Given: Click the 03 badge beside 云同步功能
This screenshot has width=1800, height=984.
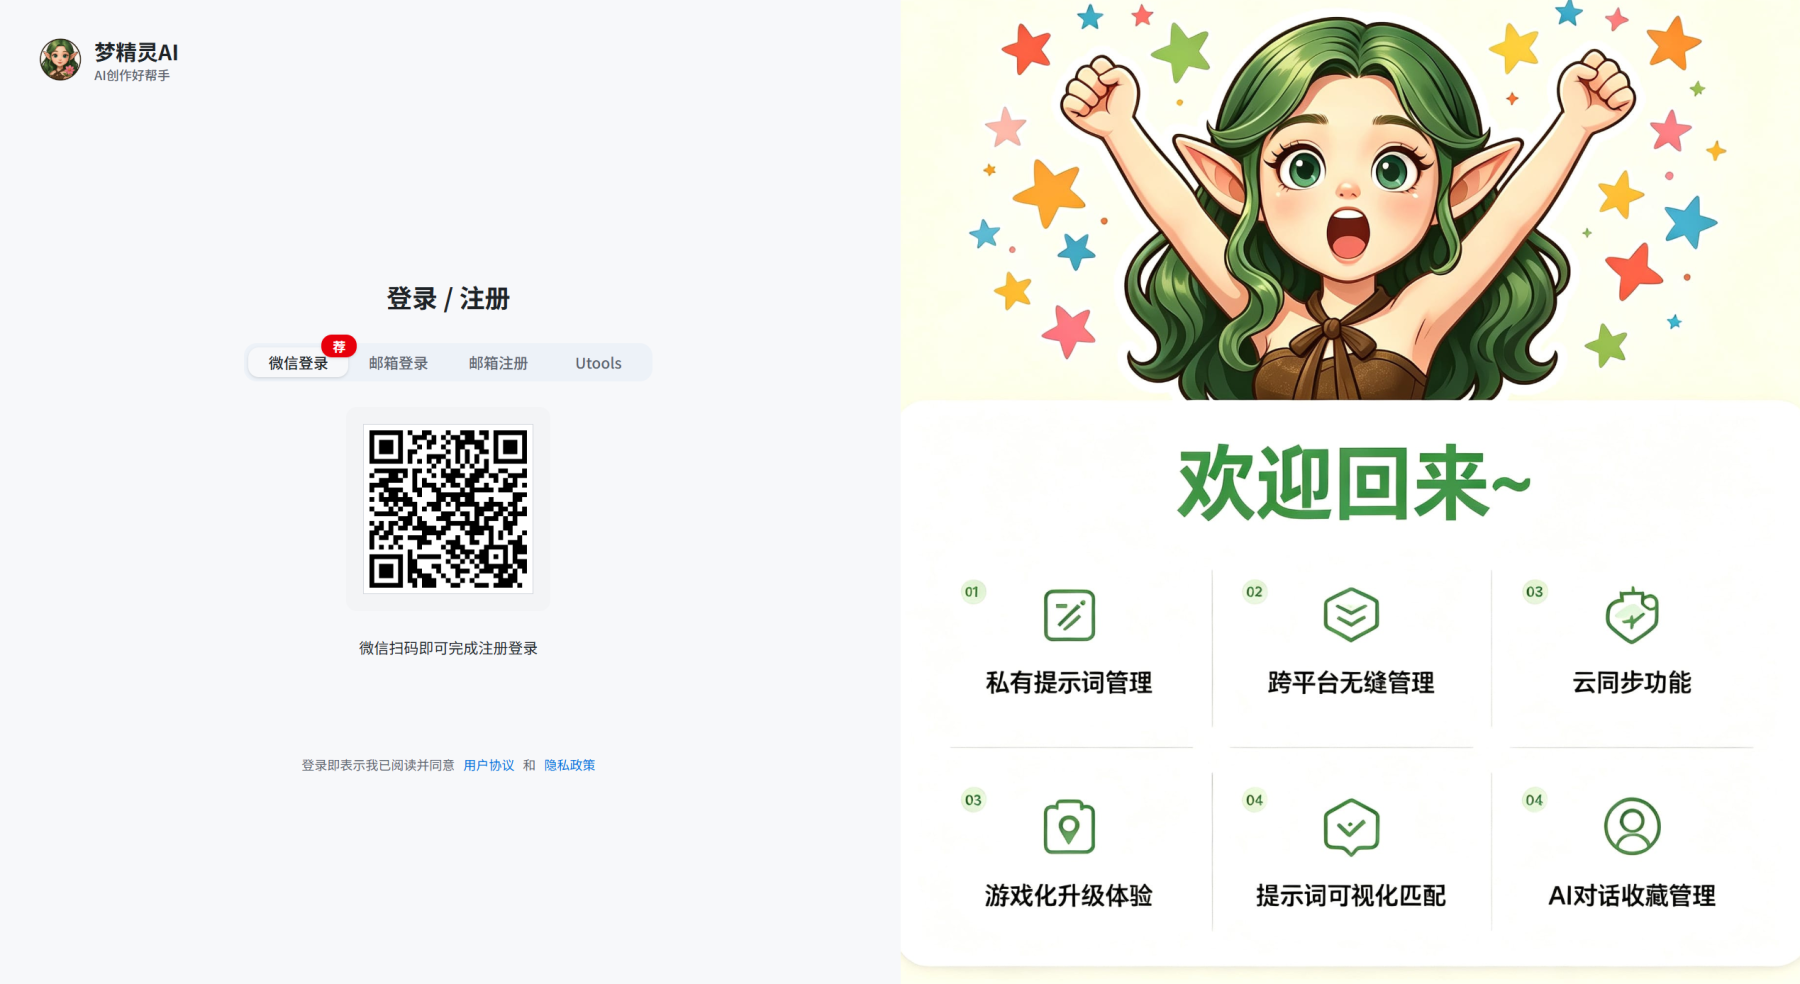Looking at the screenshot, I should coord(1534,592).
